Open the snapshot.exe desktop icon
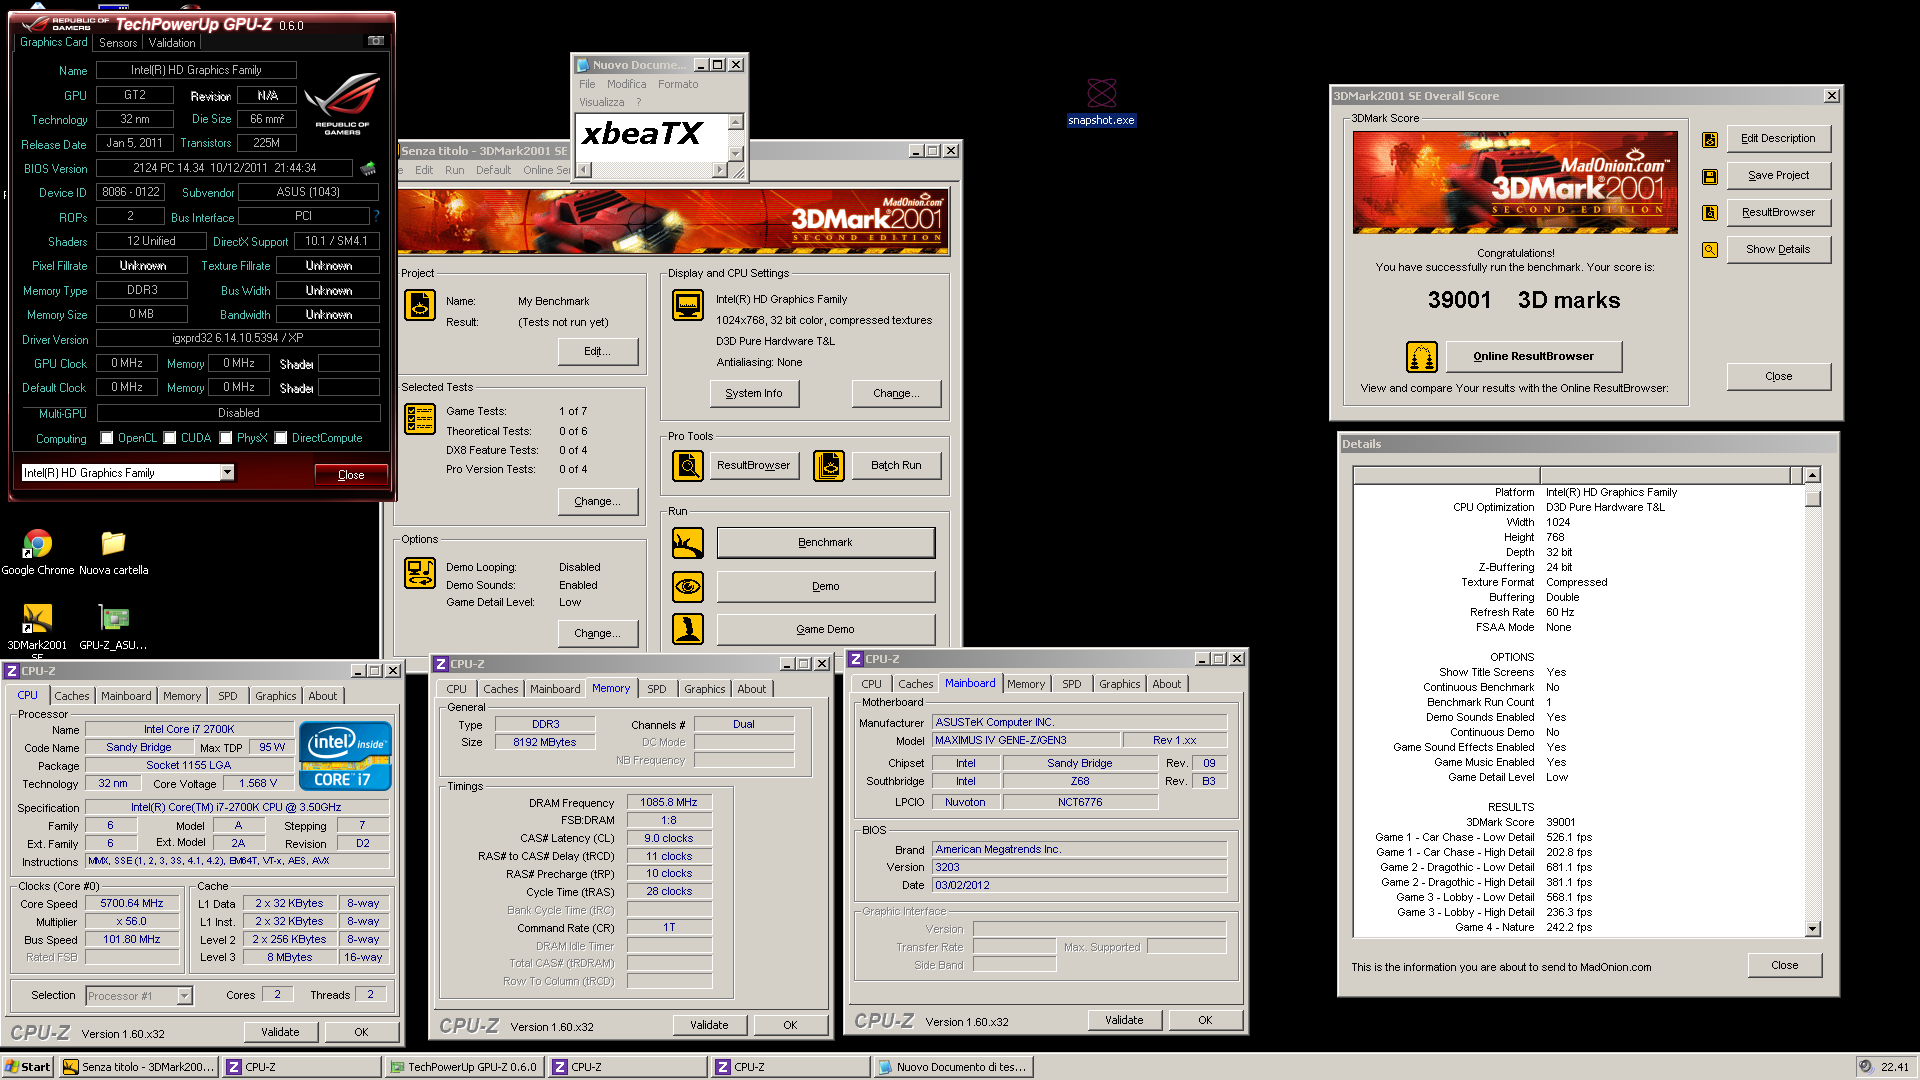 click(1101, 102)
